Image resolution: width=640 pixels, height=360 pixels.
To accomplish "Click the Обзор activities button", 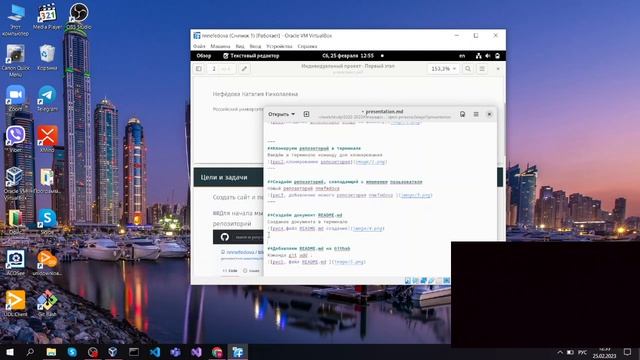I will pyautogui.click(x=204, y=56).
